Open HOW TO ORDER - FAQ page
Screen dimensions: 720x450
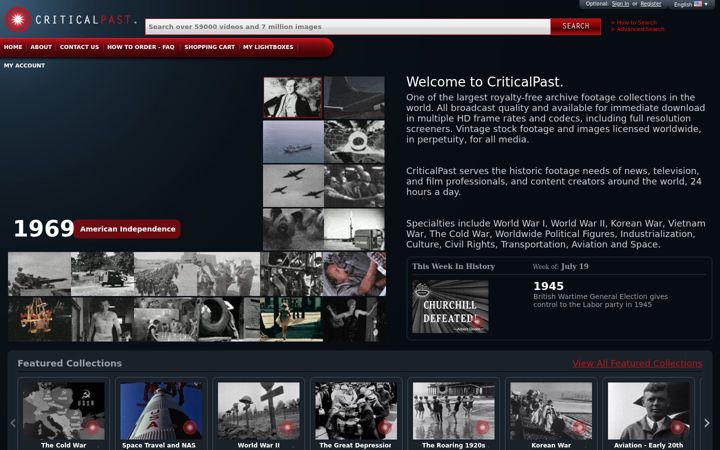tap(141, 47)
